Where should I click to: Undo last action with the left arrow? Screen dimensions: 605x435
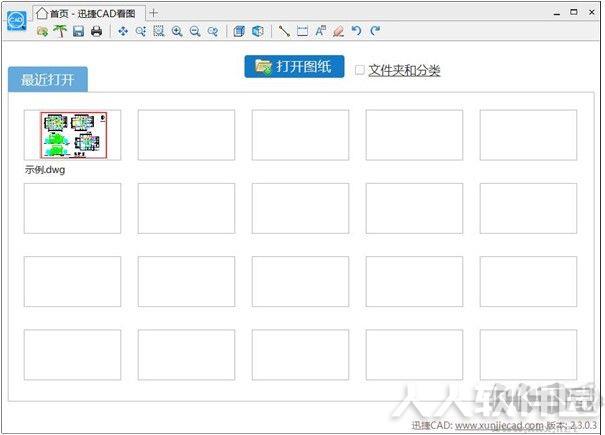(x=357, y=31)
